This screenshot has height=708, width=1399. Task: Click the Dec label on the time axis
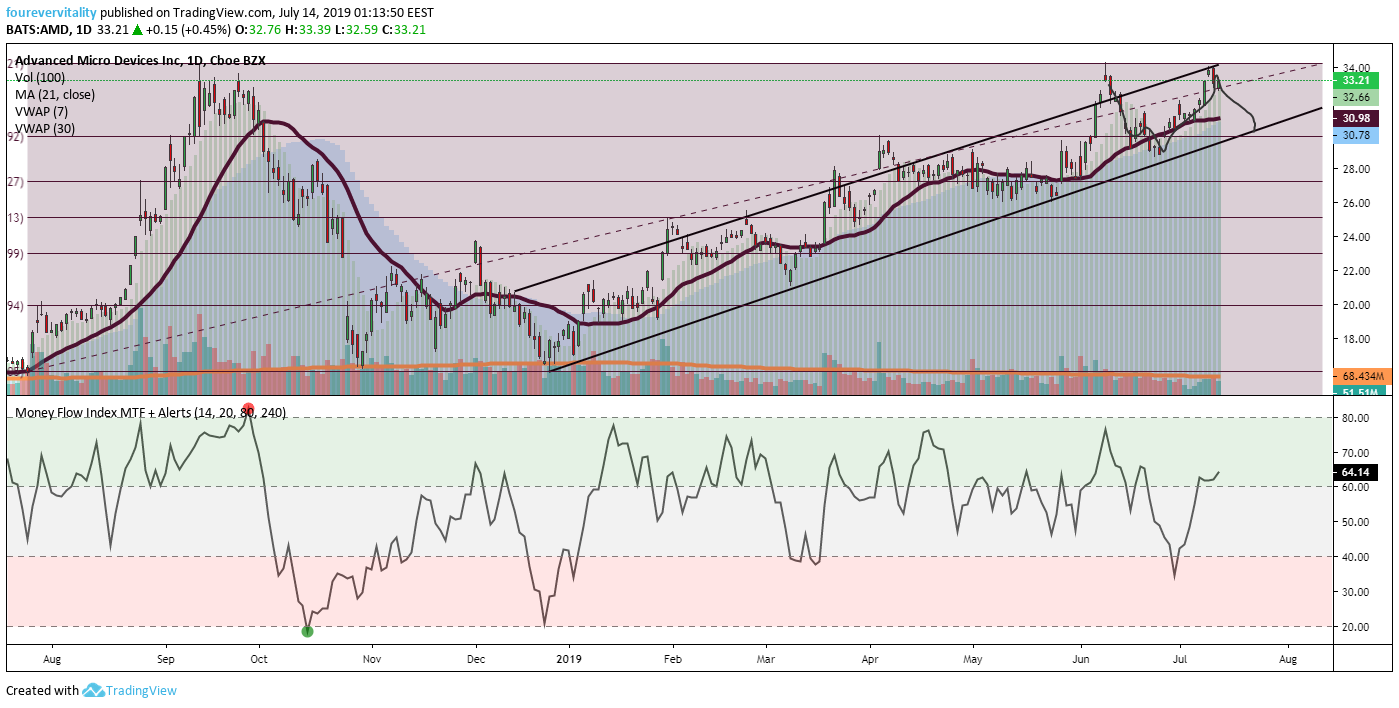pyautogui.click(x=476, y=659)
